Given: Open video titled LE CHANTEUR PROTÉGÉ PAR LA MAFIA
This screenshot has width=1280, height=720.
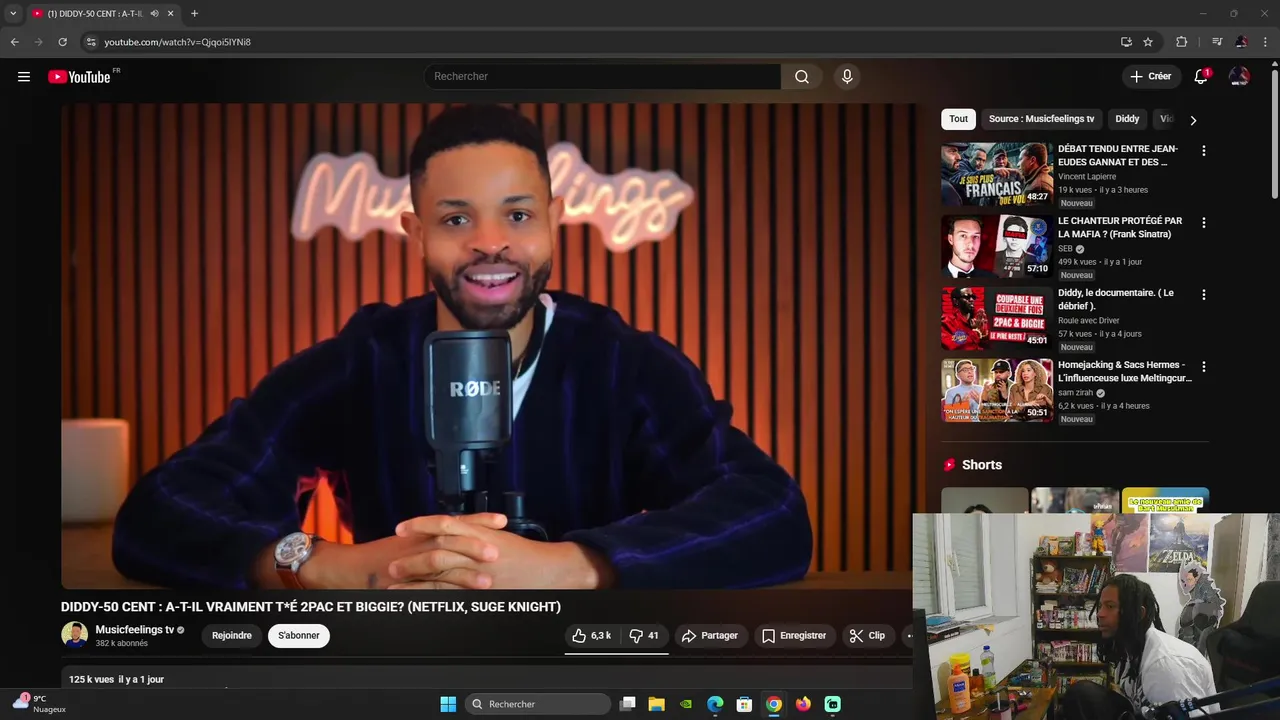Looking at the screenshot, I should click(1119, 227).
